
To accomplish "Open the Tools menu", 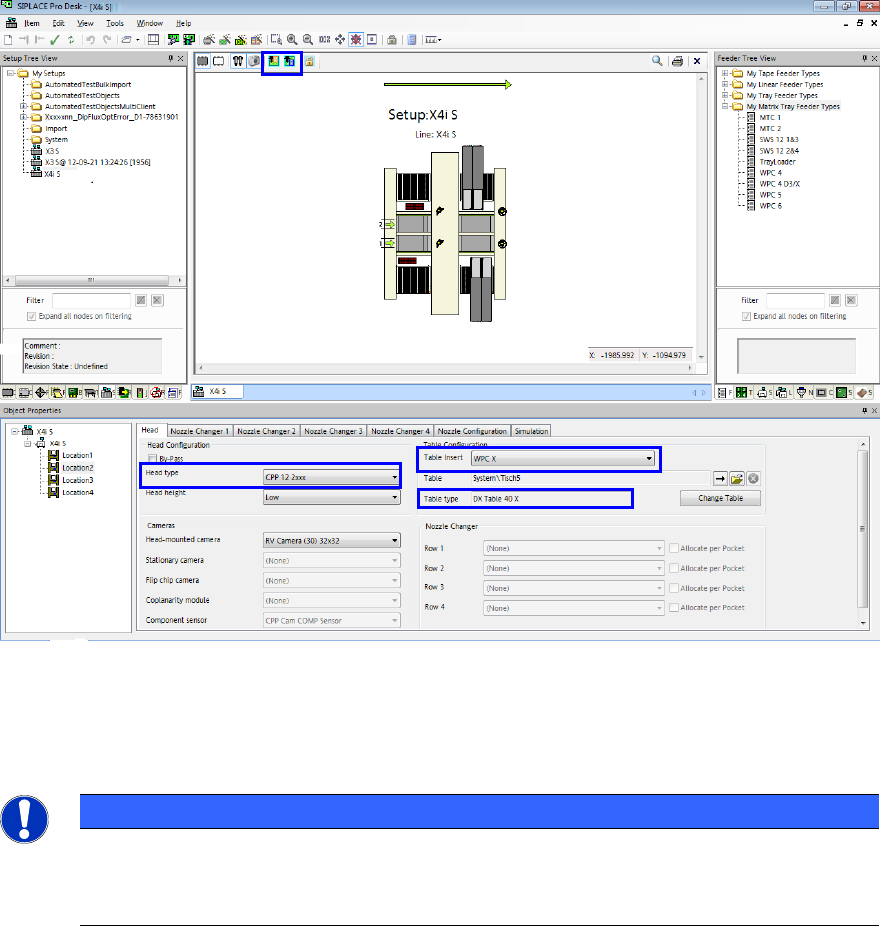I will click(115, 23).
